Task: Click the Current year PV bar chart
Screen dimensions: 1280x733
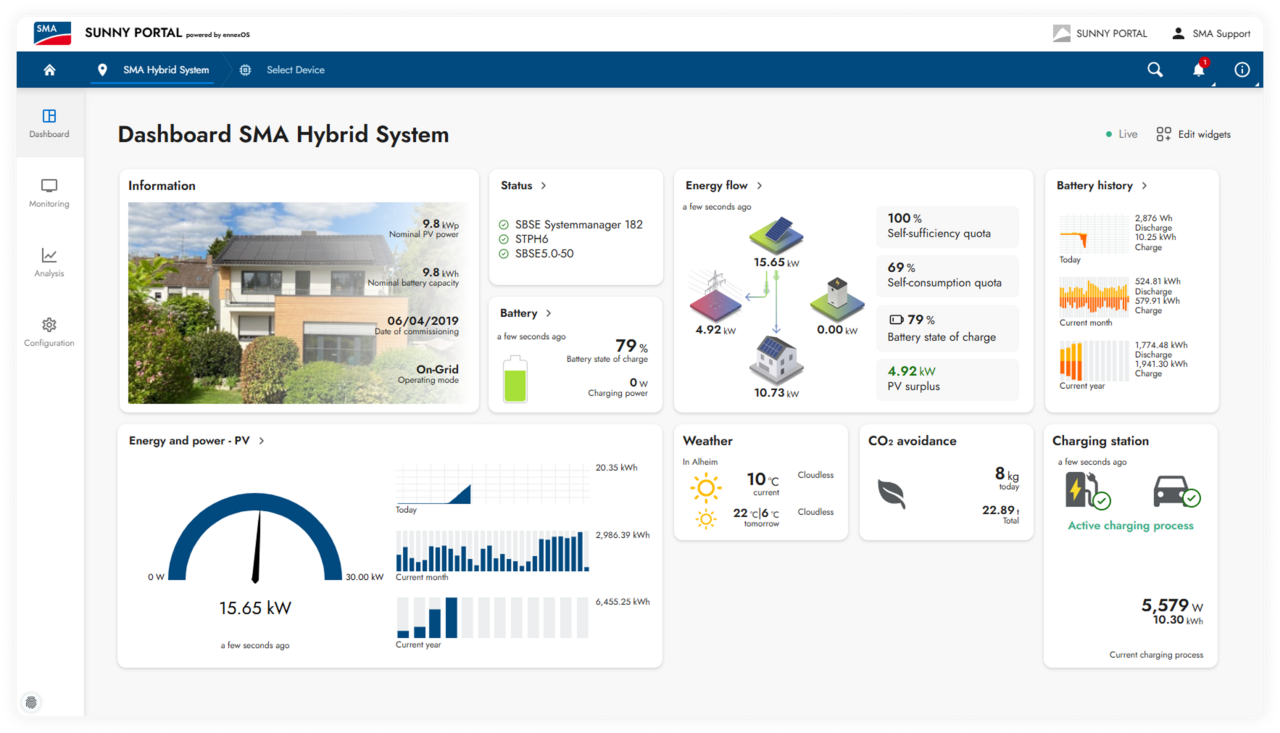Action: tap(492, 618)
